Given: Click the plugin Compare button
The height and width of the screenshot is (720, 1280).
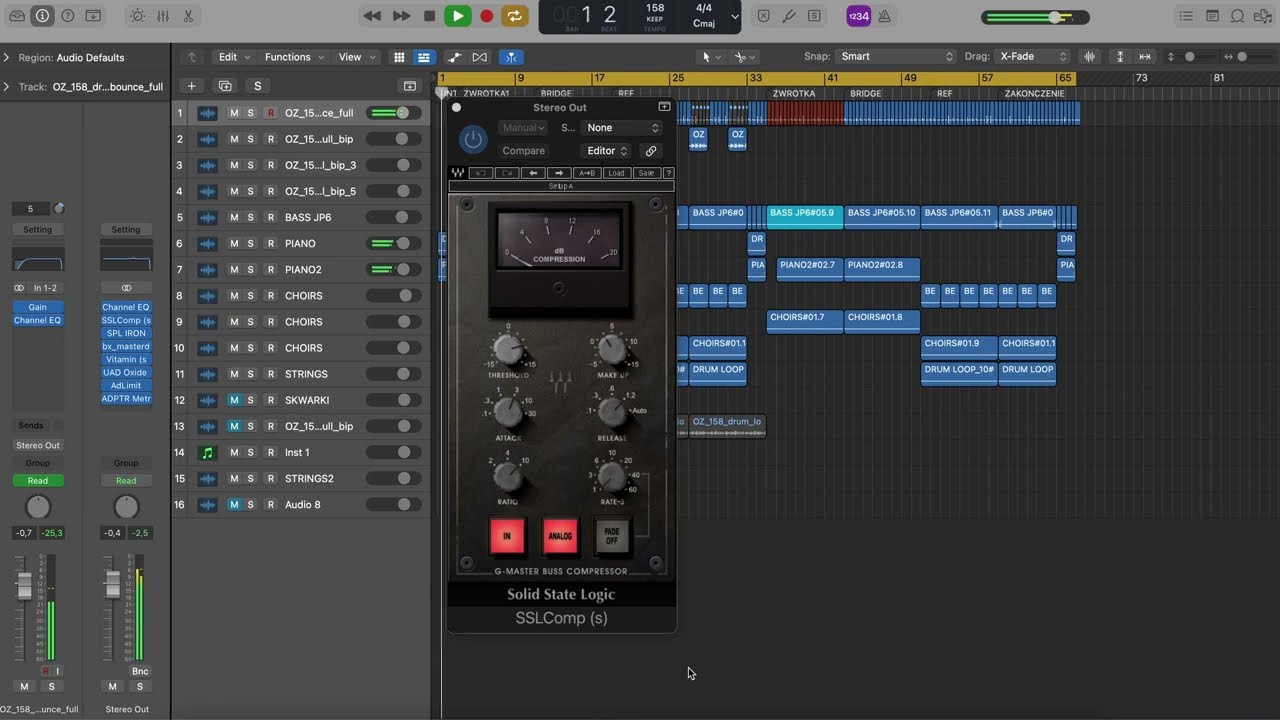Looking at the screenshot, I should (523, 151).
